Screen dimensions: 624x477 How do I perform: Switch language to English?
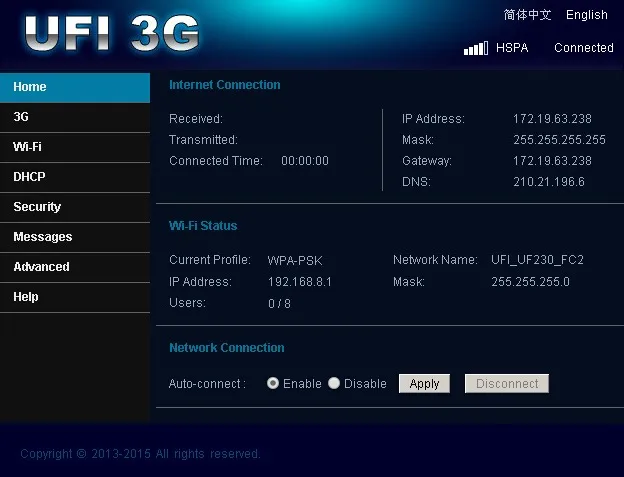coord(587,15)
